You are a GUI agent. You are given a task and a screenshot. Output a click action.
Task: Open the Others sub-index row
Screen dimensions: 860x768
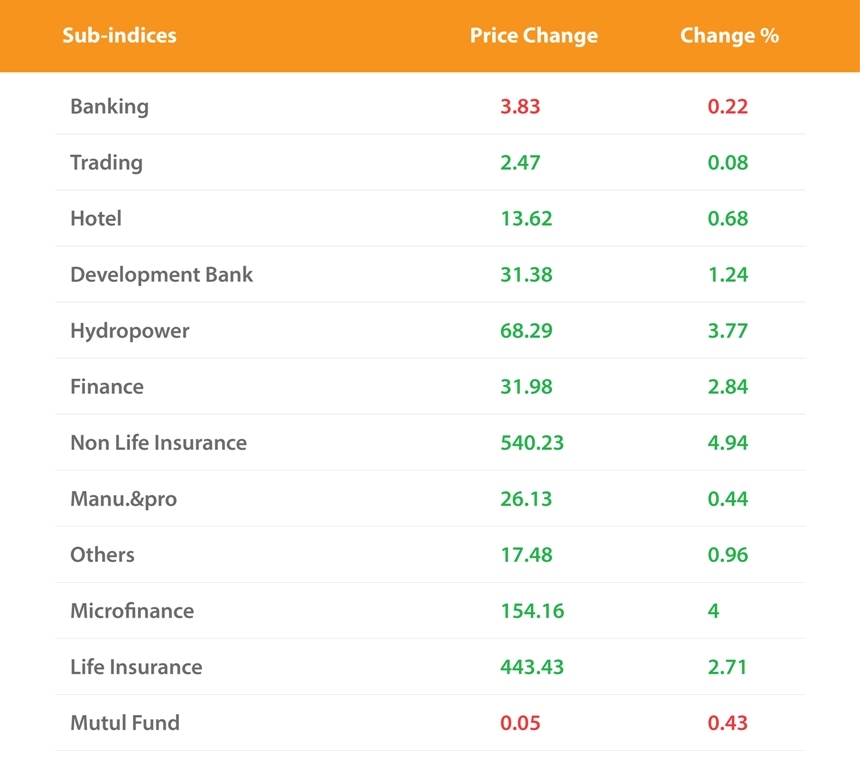[102, 555]
